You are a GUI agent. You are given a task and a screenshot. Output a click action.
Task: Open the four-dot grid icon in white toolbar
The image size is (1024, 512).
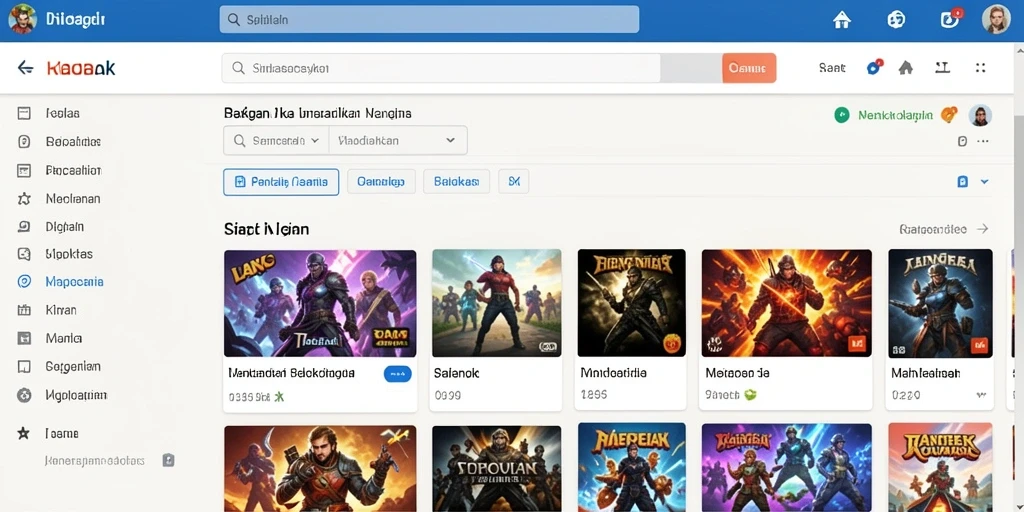pos(980,67)
